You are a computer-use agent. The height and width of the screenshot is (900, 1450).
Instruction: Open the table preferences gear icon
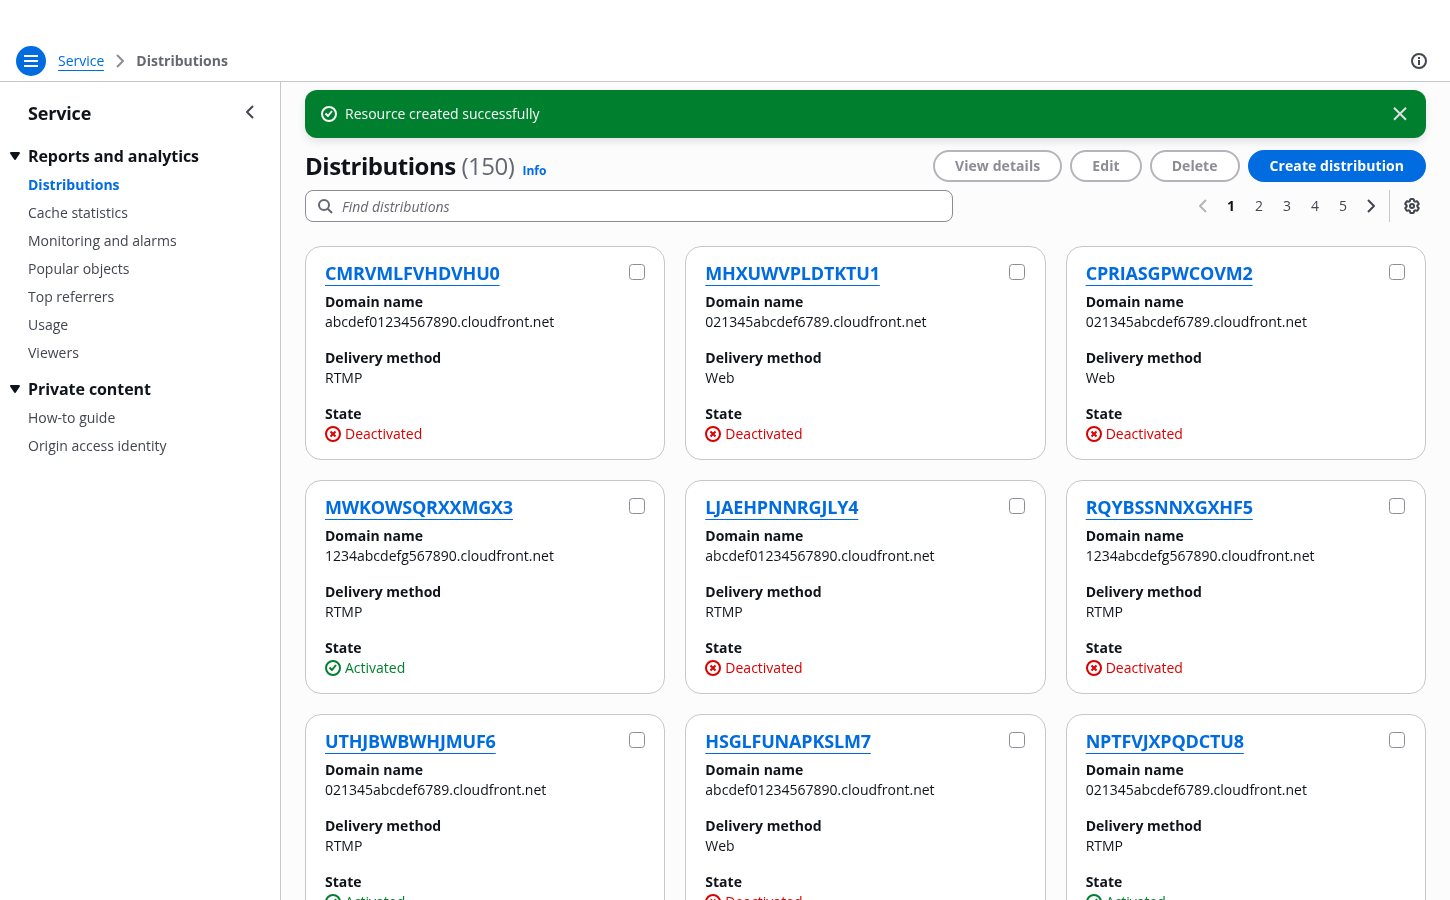[x=1411, y=206]
